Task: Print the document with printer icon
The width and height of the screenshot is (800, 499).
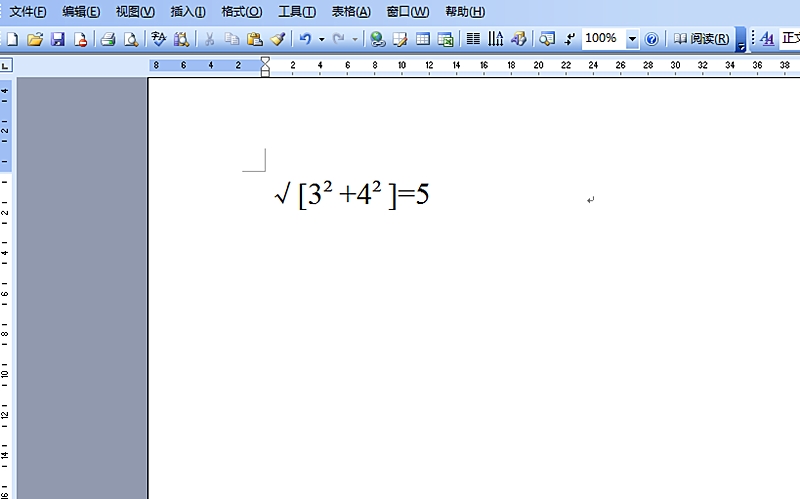Action: [x=108, y=39]
